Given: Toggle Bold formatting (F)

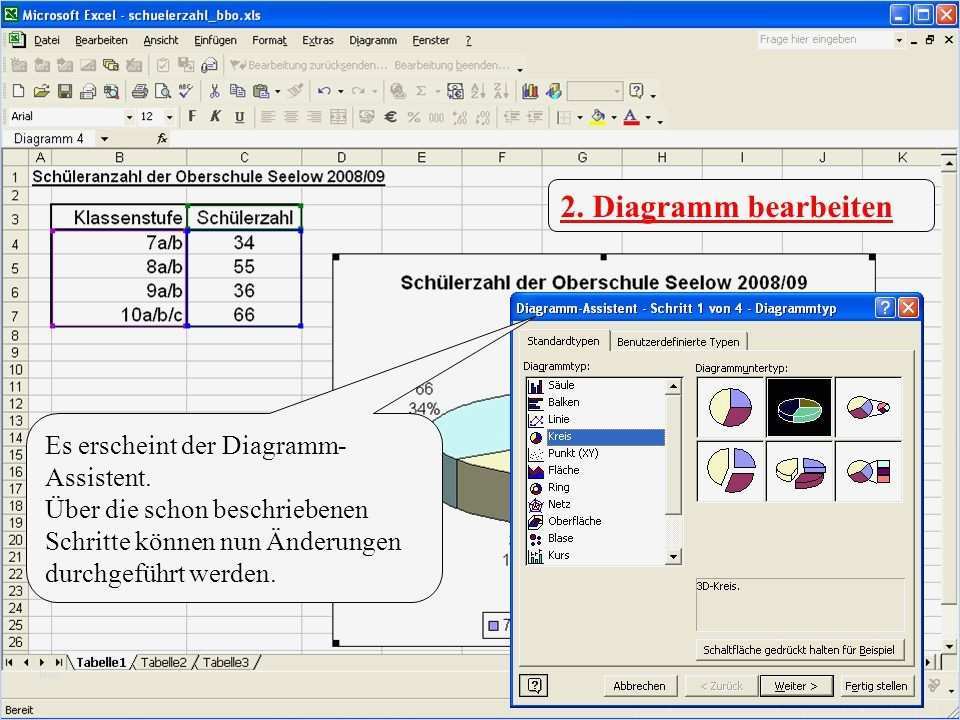Looking at the screenshot, I should (x=192, y=116).
